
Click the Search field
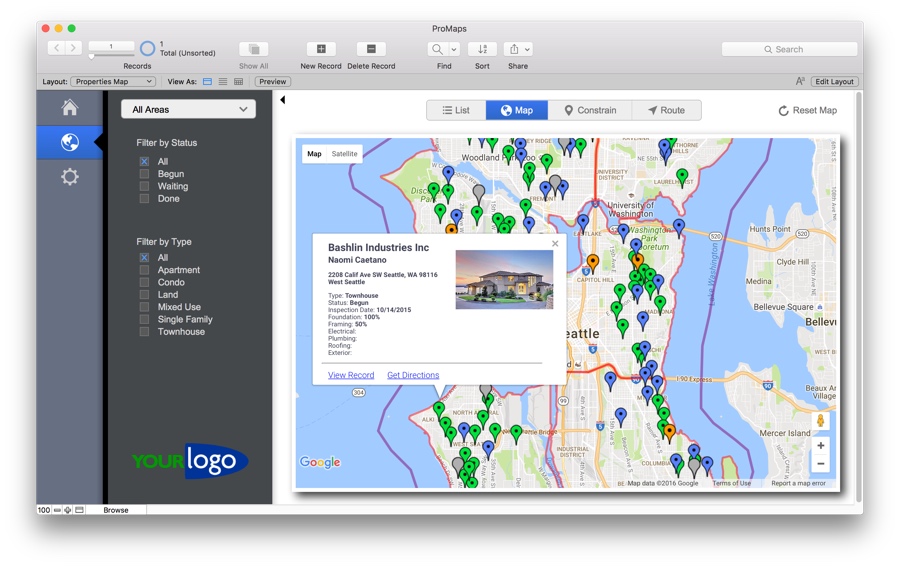pyautogui.click(x=789, y=49)
